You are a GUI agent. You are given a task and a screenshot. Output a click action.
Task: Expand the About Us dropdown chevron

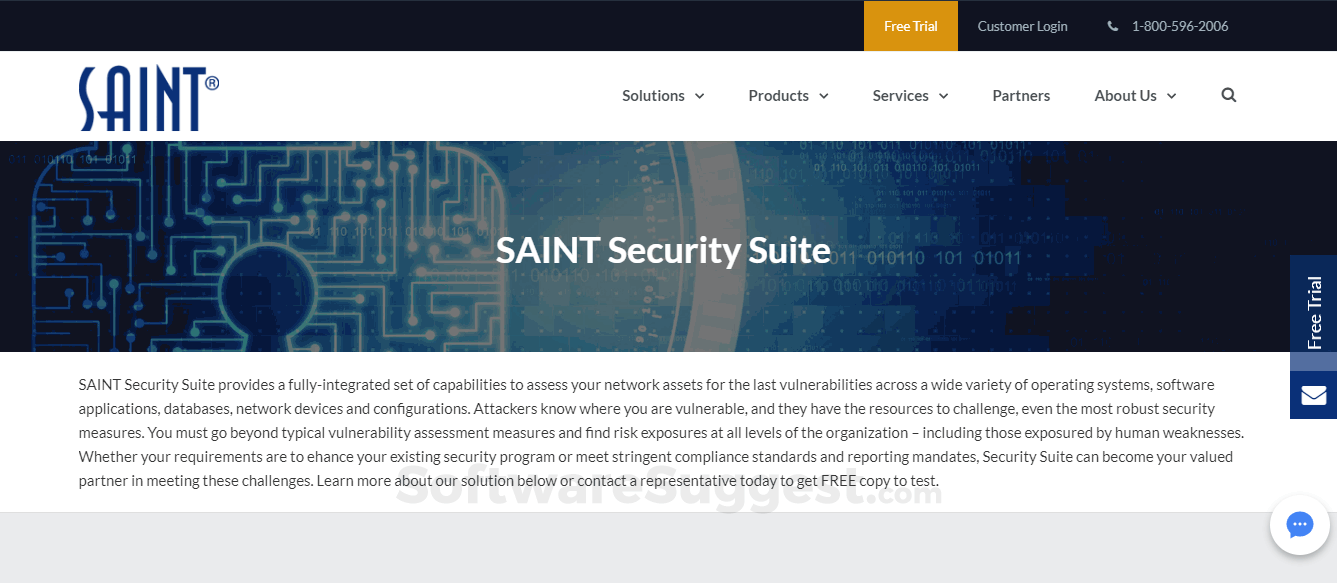(1173, 96)
